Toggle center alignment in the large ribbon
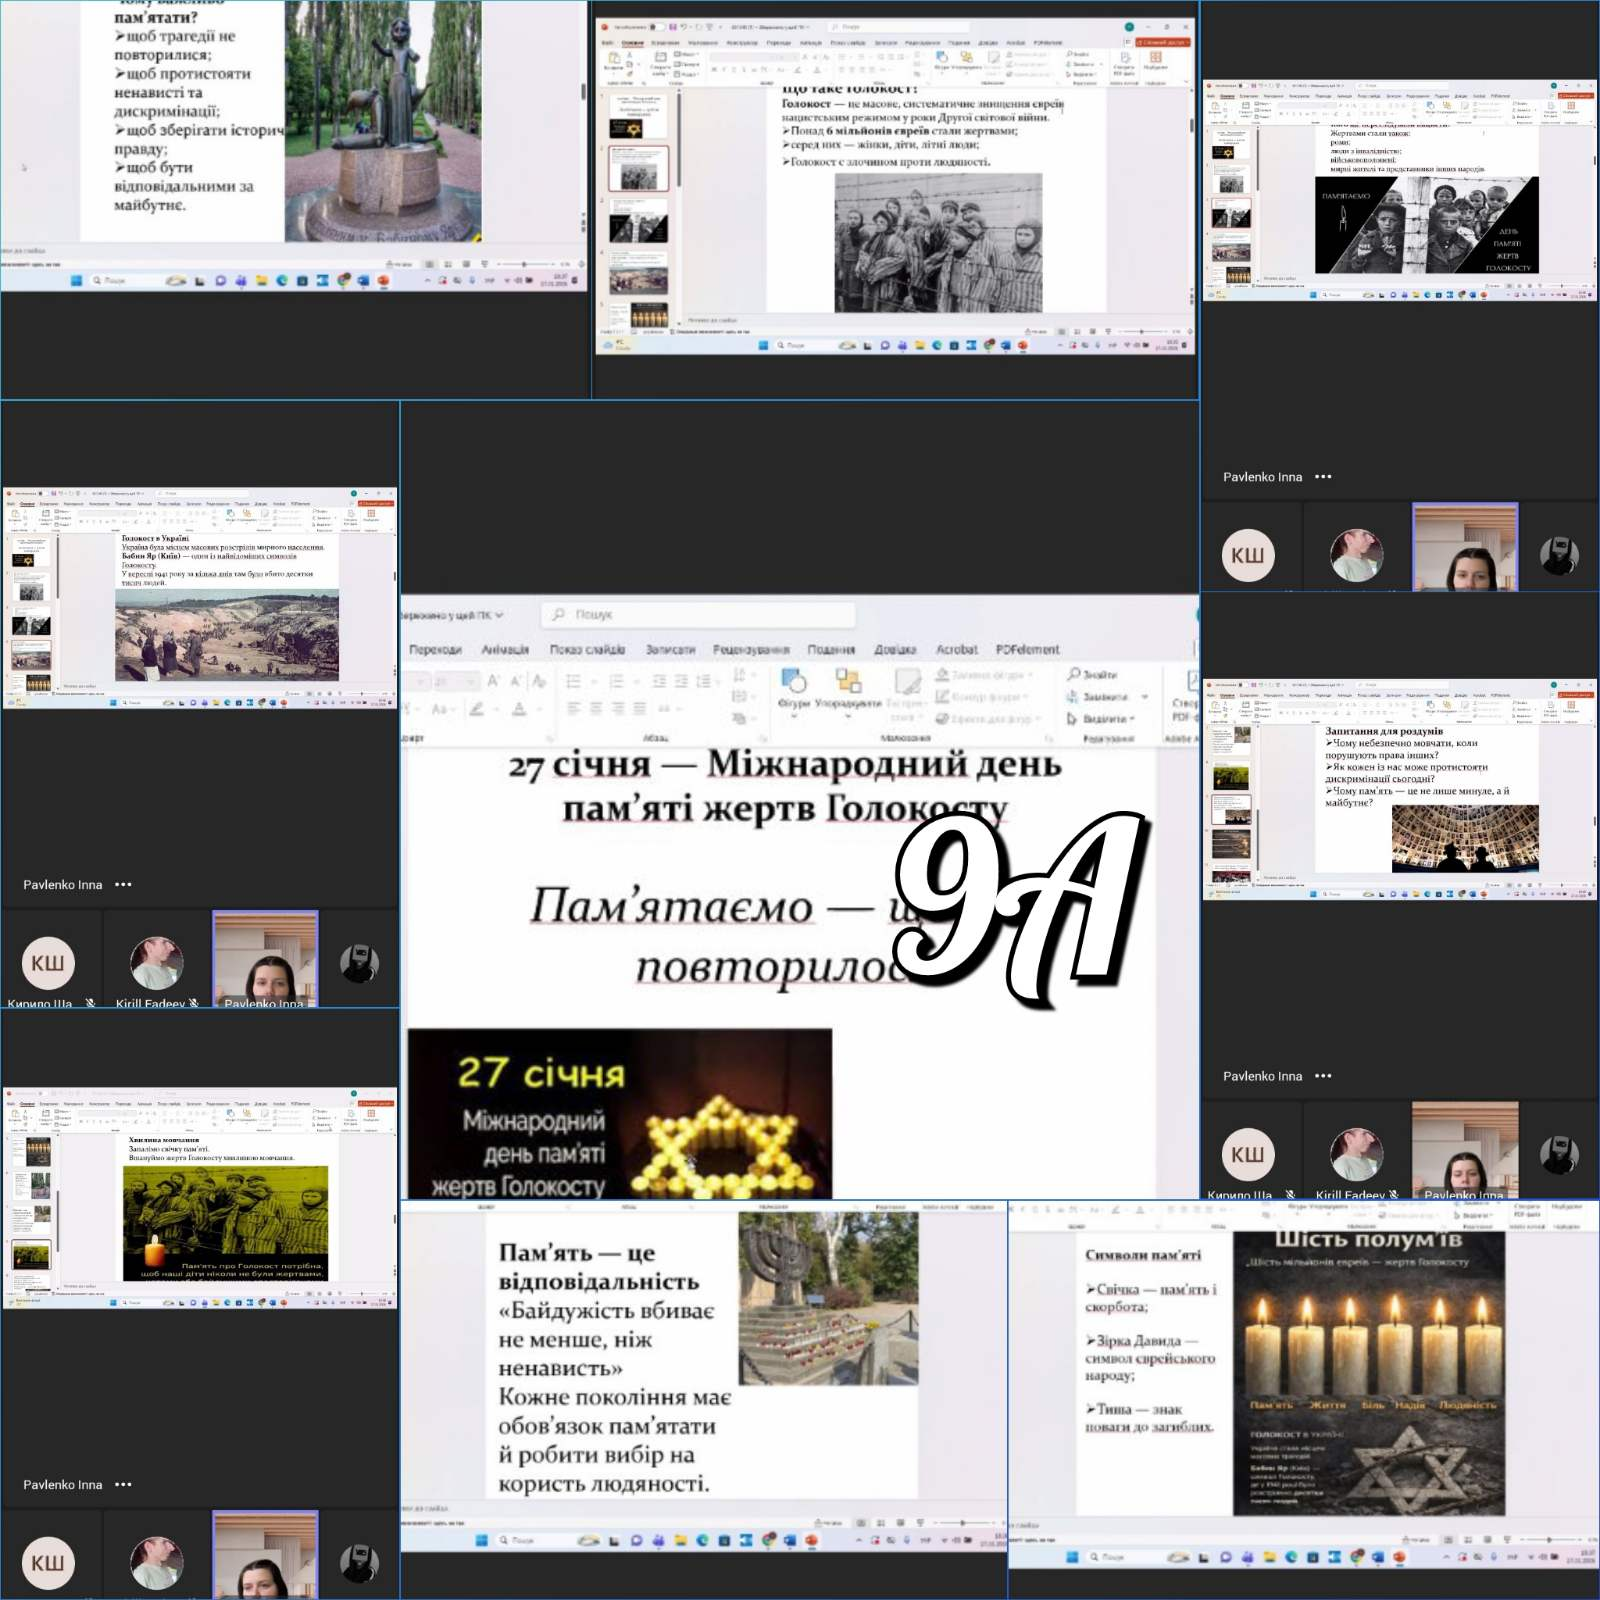The image size is (1600, 1600). point(595,708)
